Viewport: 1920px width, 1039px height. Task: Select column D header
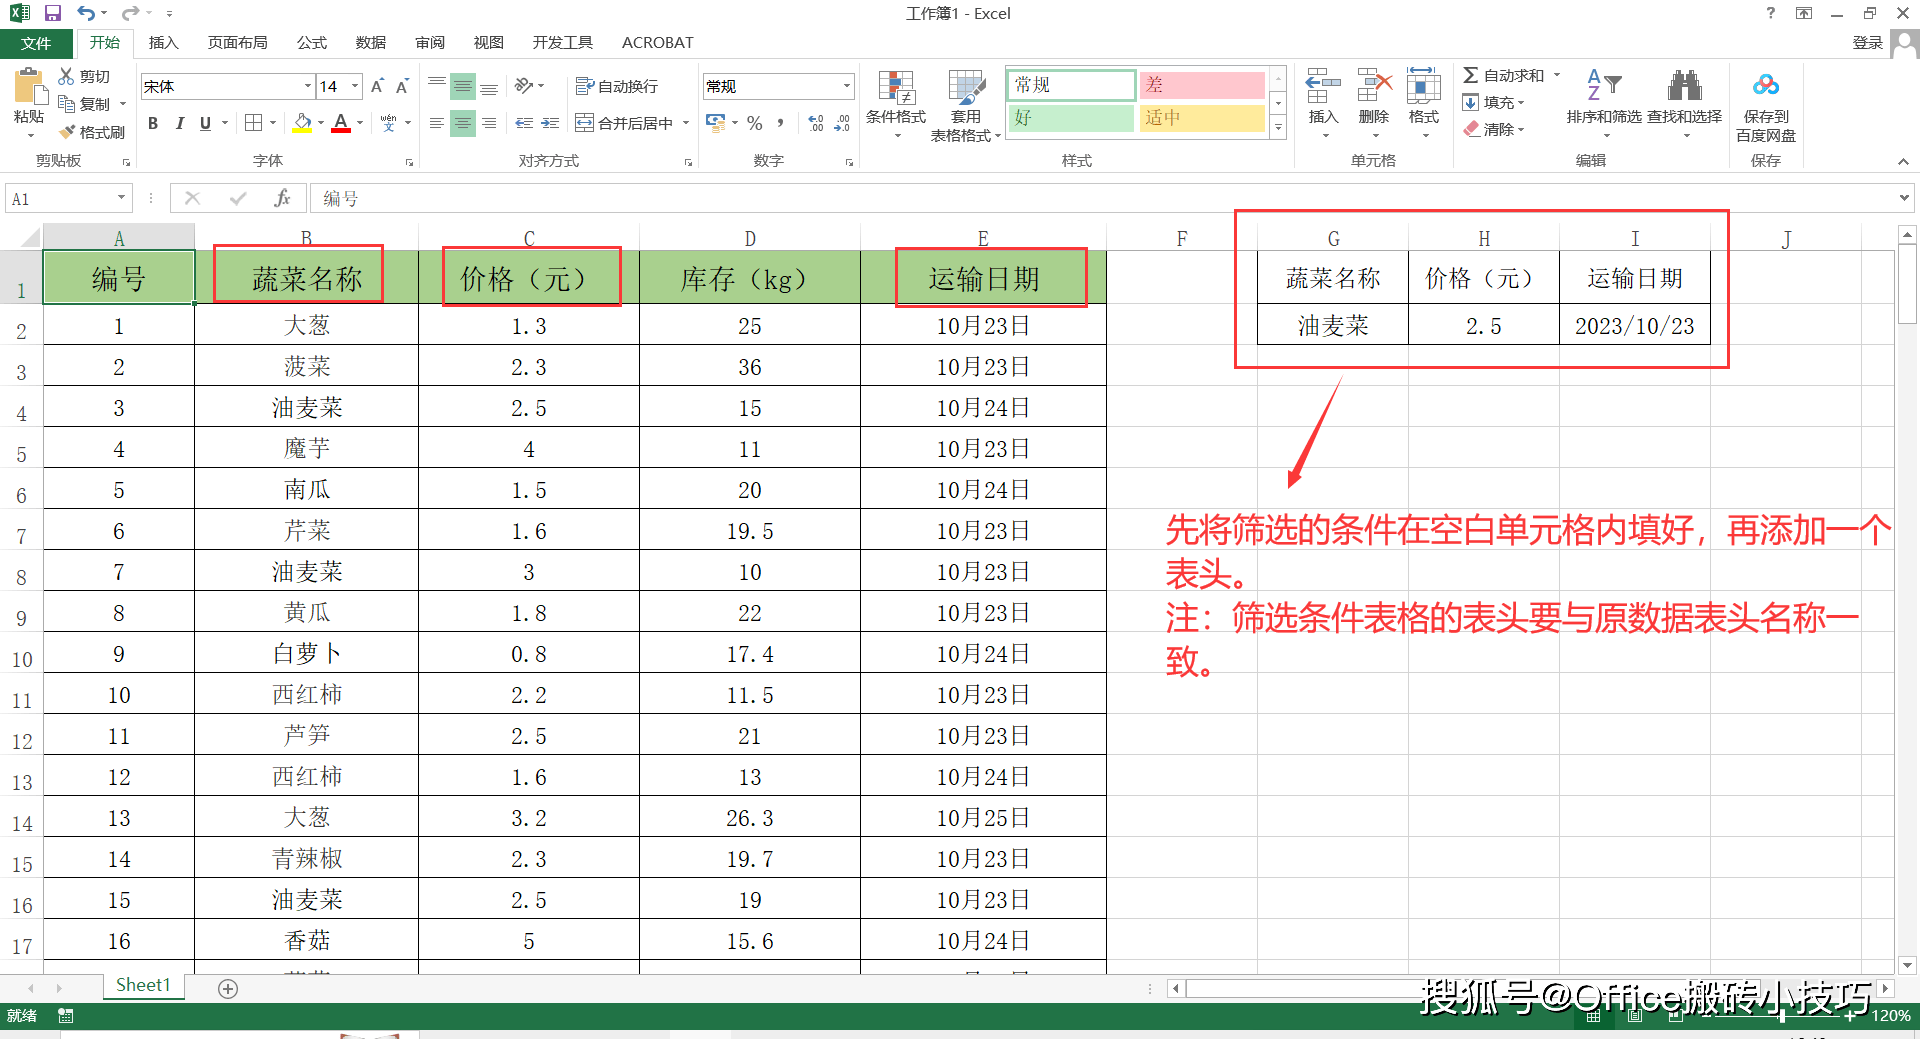click(x=750, y=239)
